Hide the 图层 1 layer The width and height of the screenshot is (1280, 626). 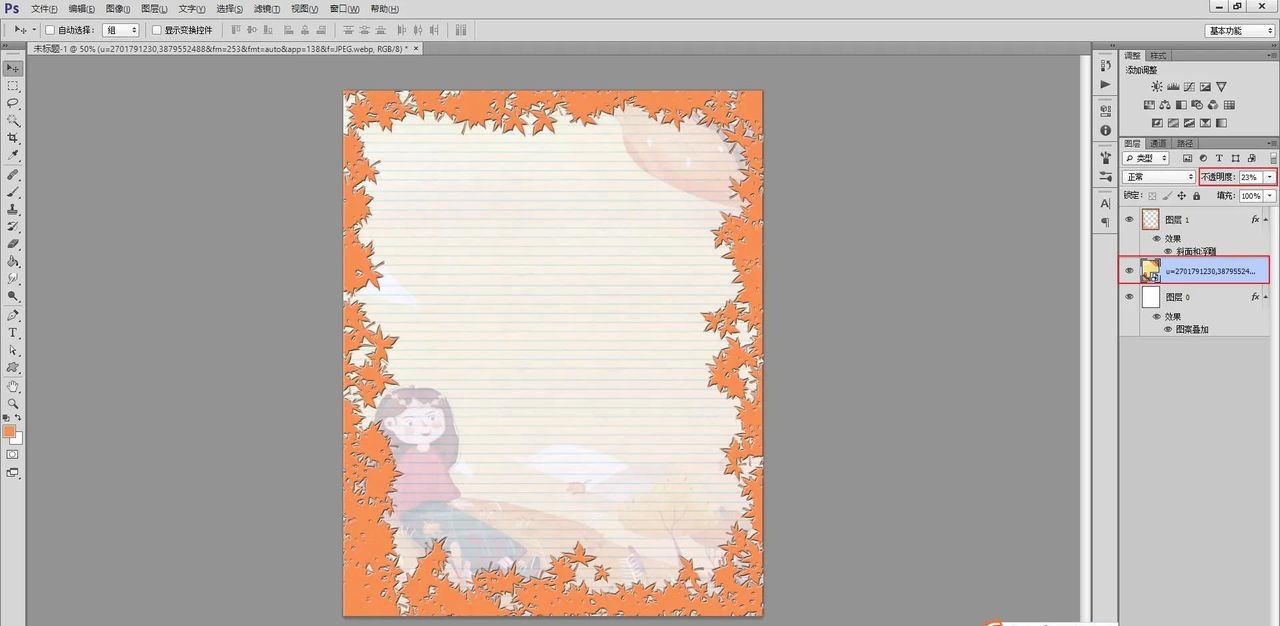pyautogui.click(x=1129, y=219)
